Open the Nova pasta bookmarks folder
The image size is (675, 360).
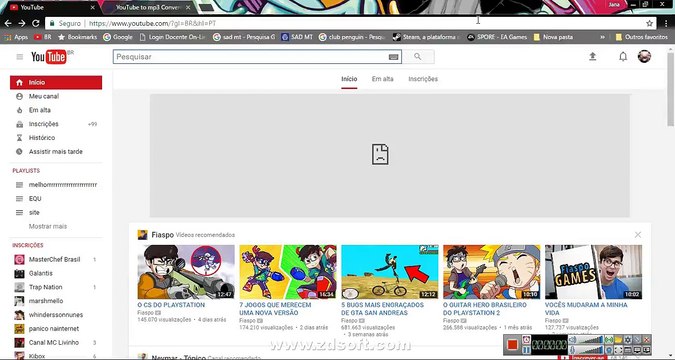tap(553, 37)
